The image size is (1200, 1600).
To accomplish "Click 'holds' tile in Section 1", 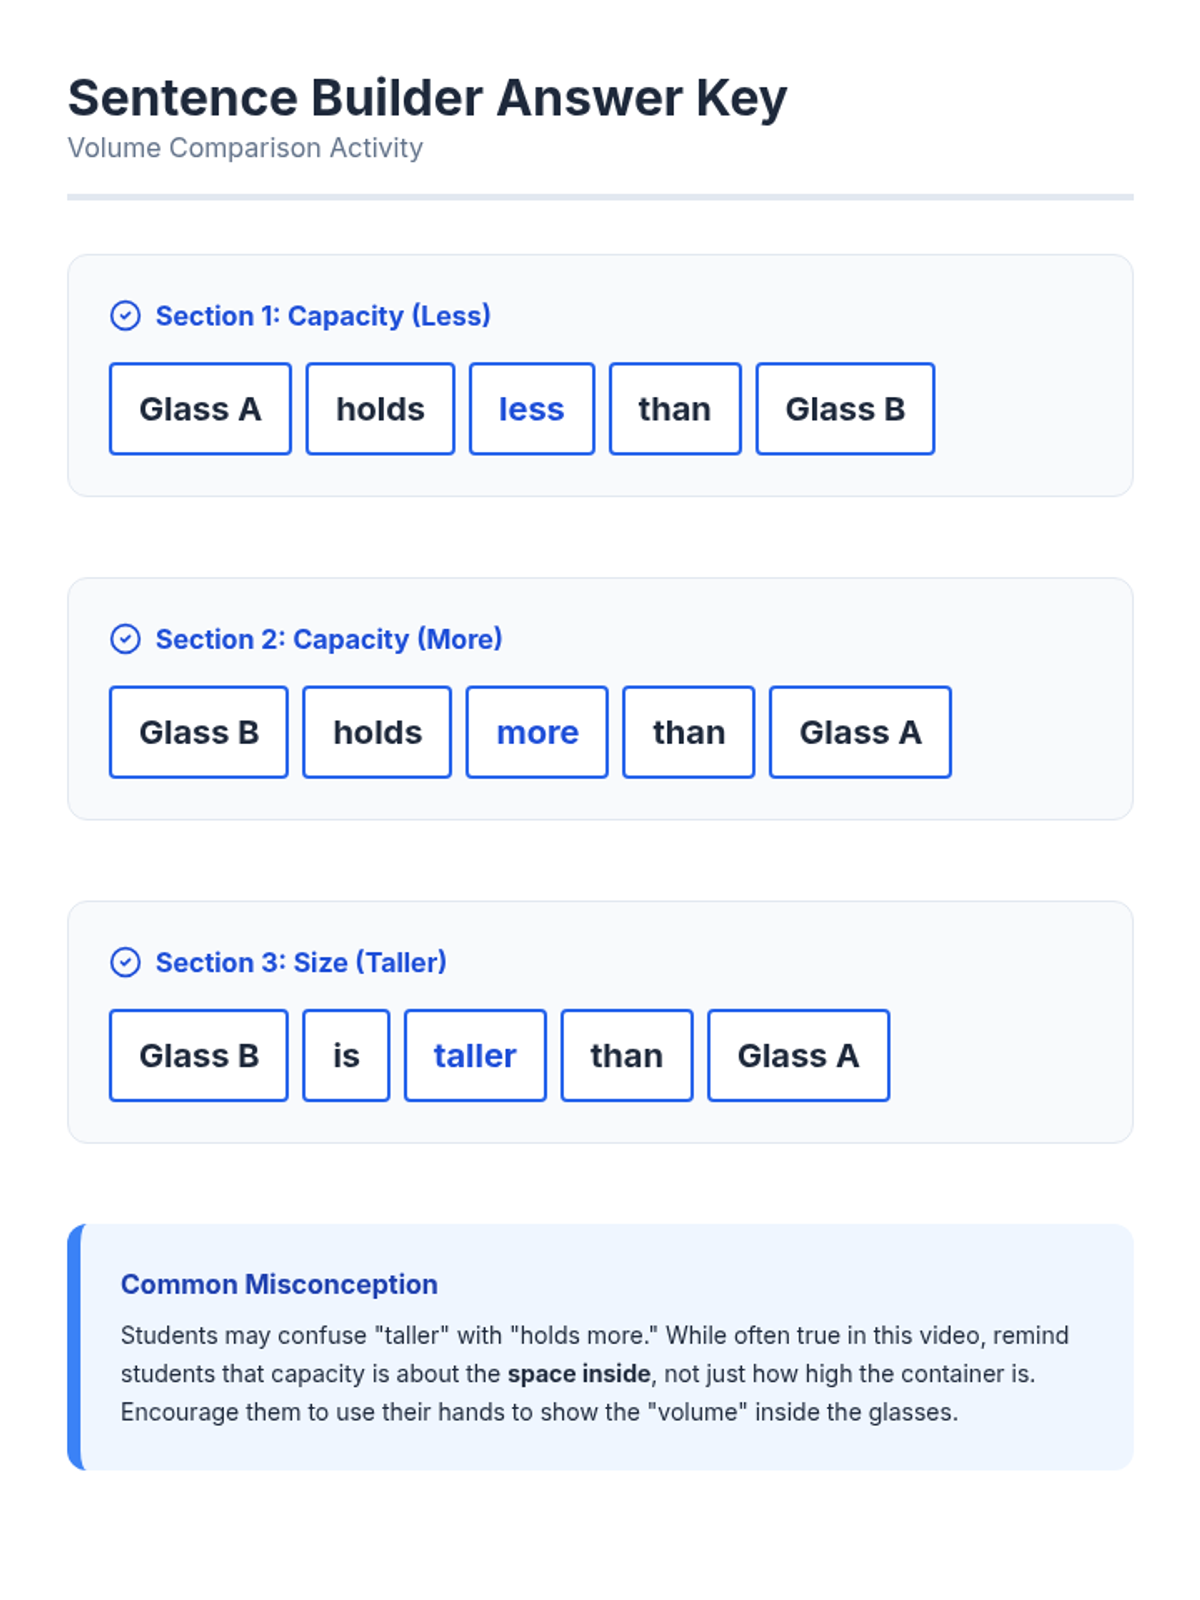I will (x=380, y=409).
